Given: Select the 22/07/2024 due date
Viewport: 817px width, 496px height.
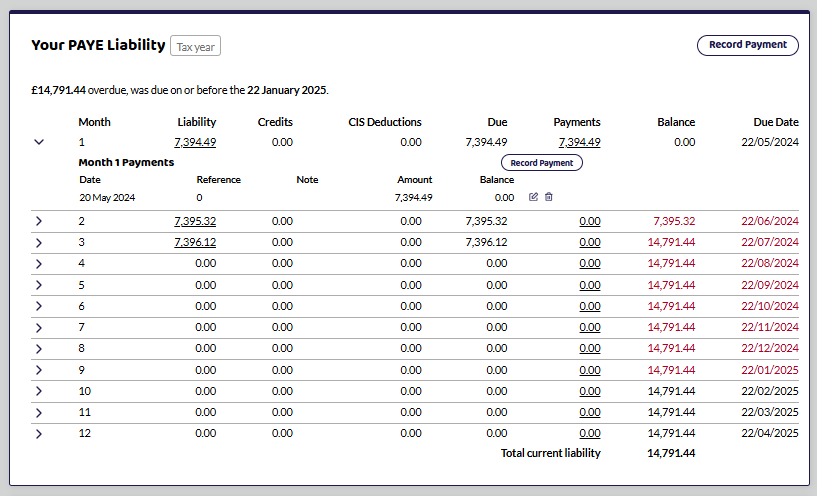Looking at the screenshot, I should pos(770,242).
